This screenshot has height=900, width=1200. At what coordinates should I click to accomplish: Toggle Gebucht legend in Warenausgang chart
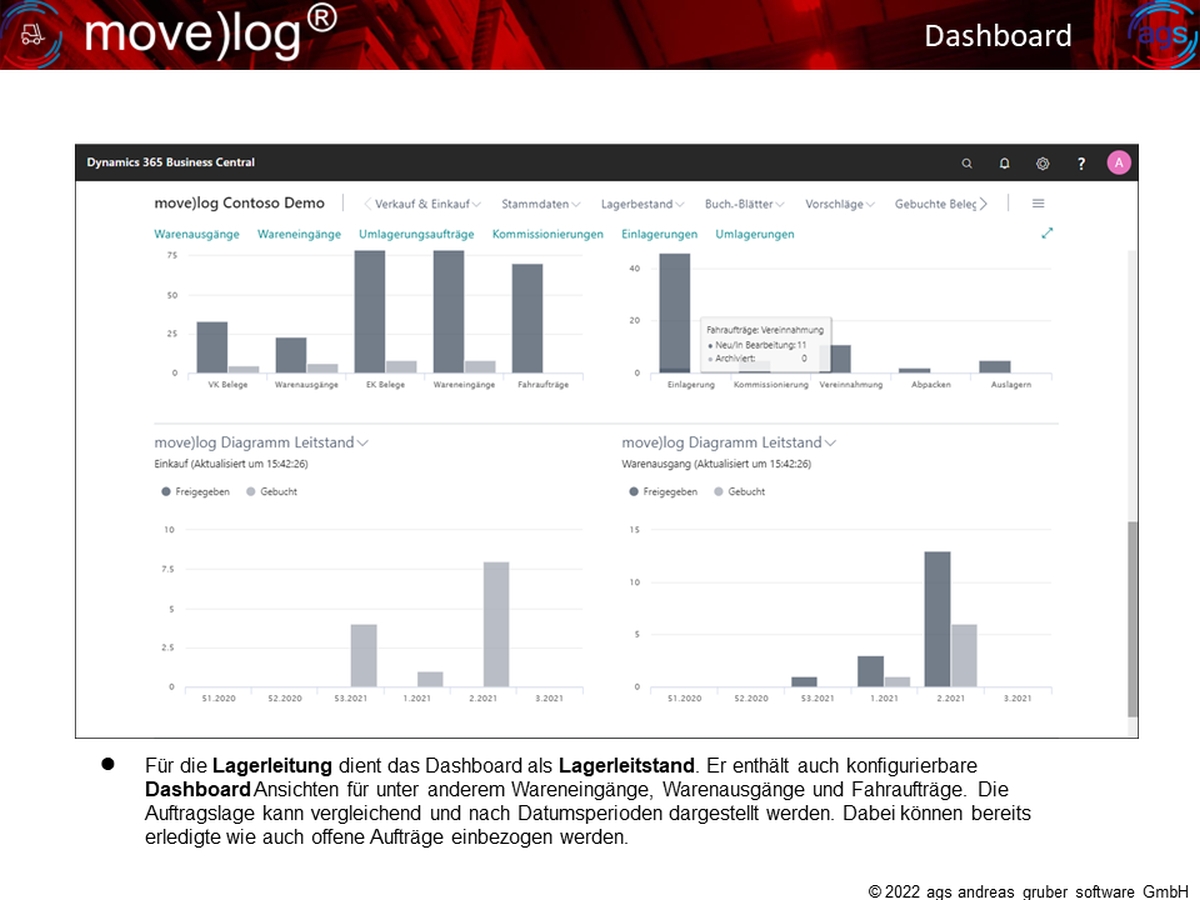(739, 492)
